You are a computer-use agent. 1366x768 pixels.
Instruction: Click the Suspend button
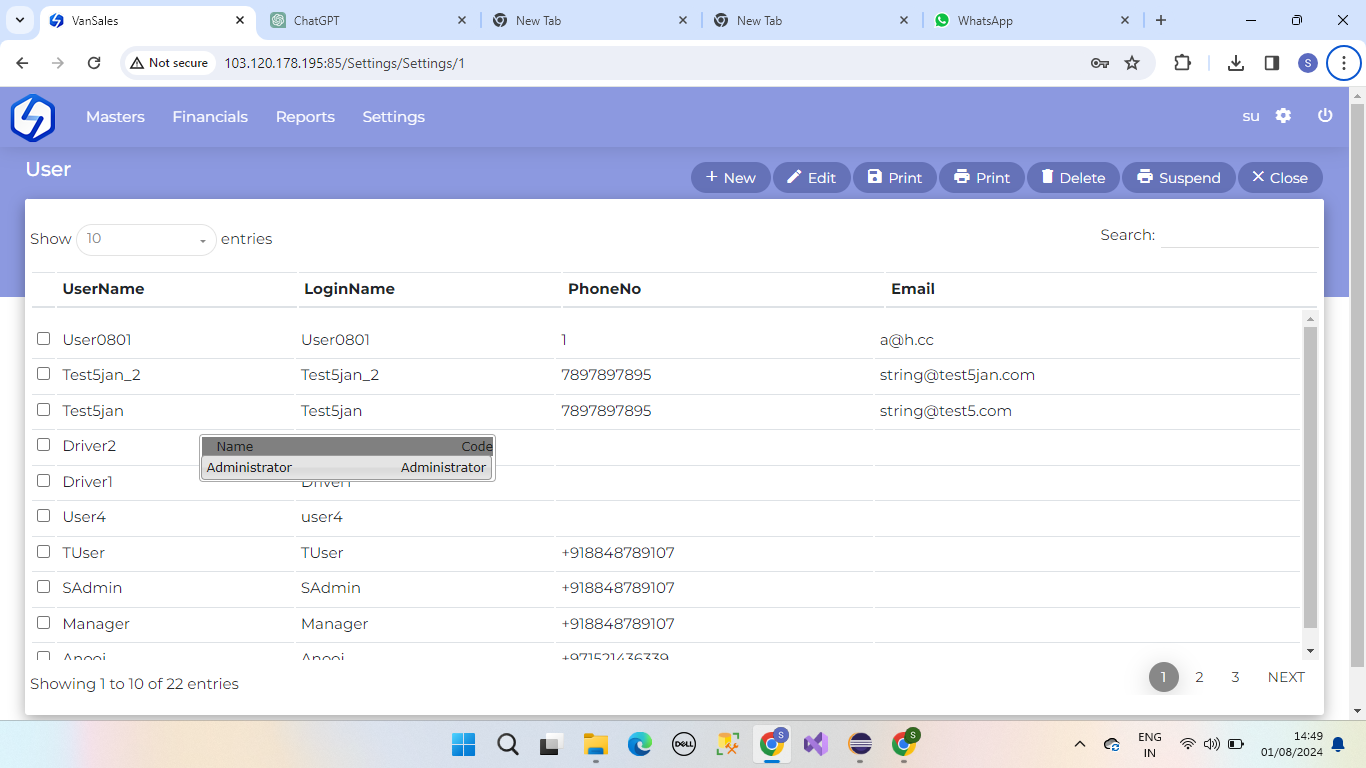click(x=1178, y=178)
